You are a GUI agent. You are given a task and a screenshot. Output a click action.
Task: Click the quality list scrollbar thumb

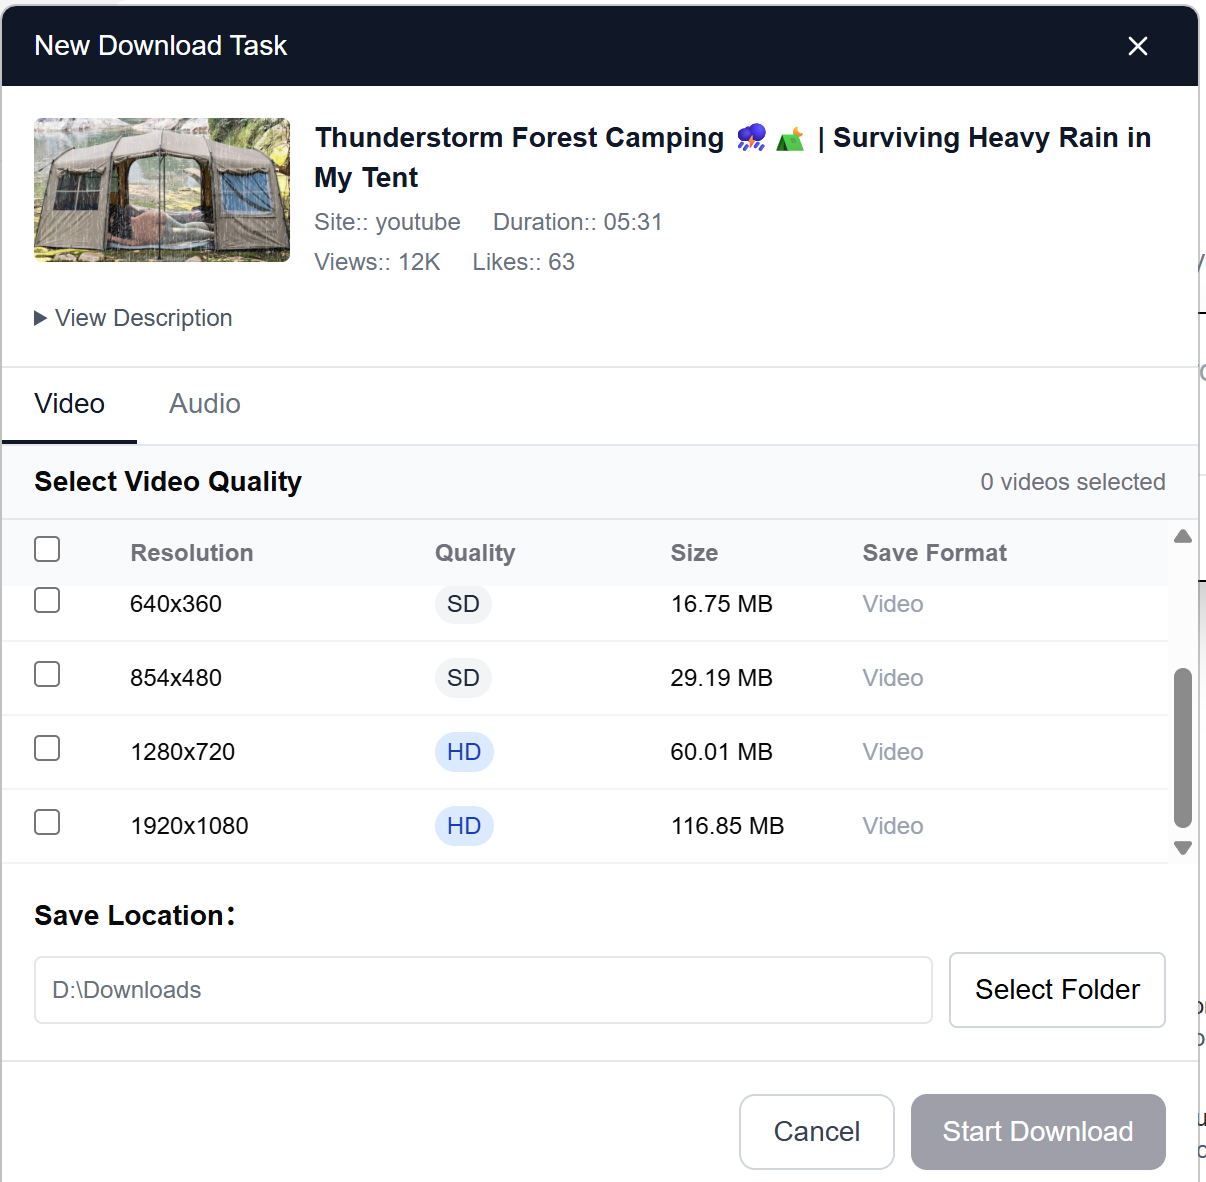[1183, 747]
